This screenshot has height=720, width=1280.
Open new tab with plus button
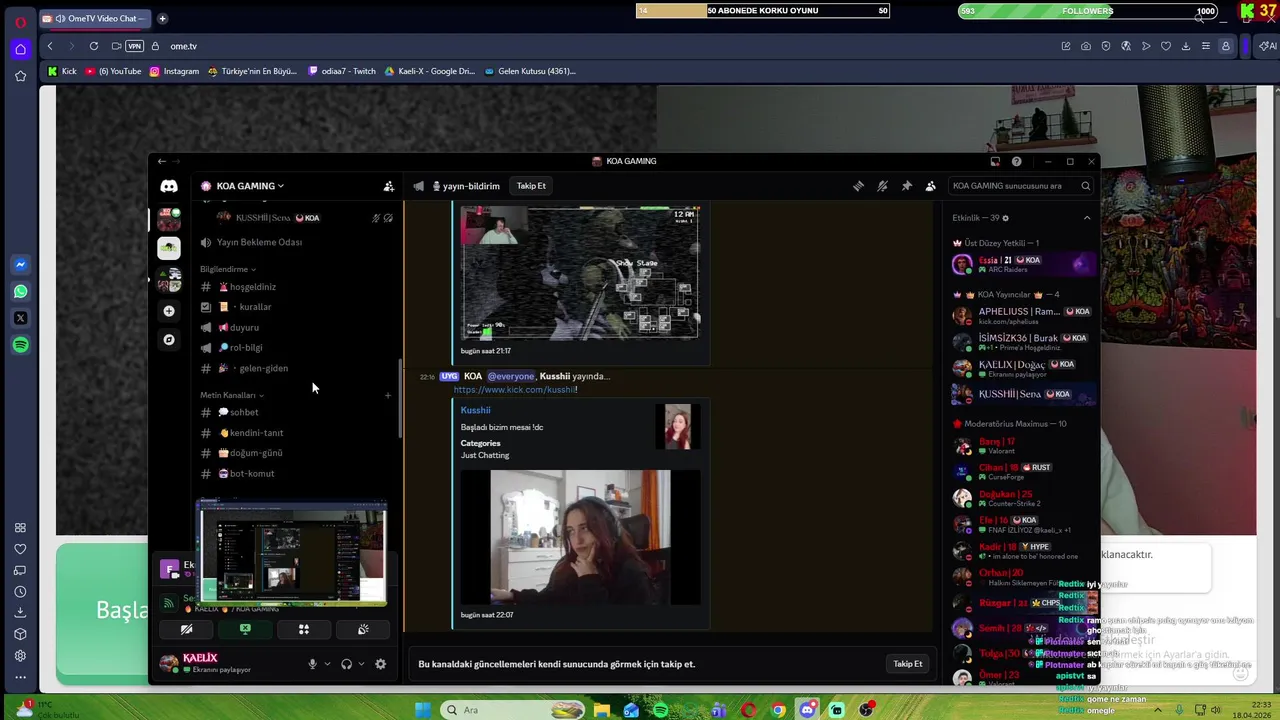click(162, 18)
